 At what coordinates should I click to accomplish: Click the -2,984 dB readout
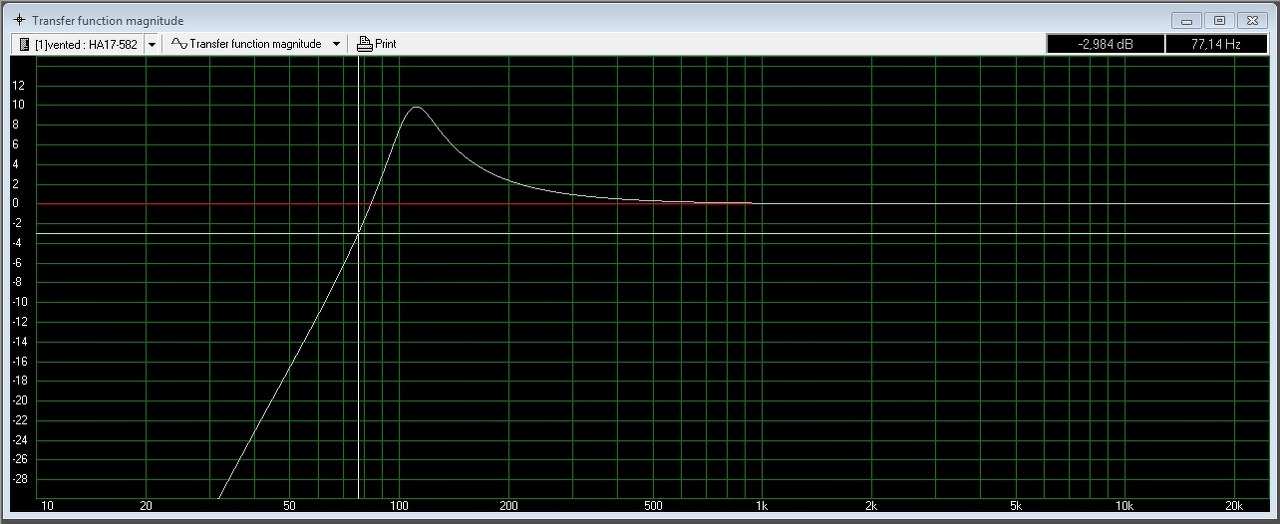(x=1105, y=44)
